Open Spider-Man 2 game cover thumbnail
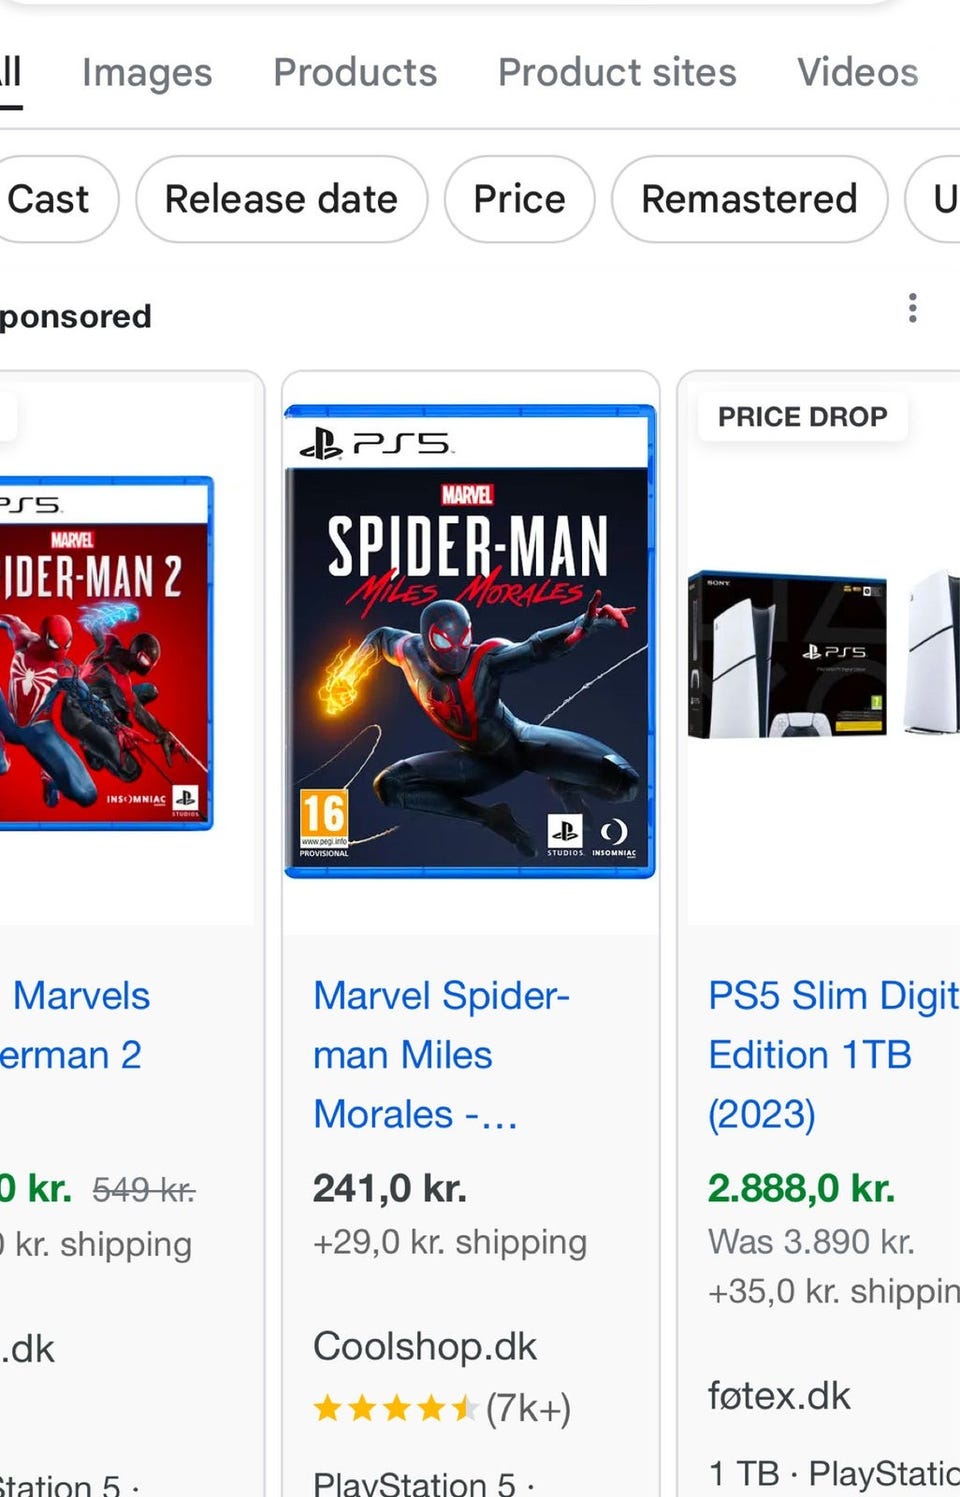The image size is (960, 1497). pos(105,653)
